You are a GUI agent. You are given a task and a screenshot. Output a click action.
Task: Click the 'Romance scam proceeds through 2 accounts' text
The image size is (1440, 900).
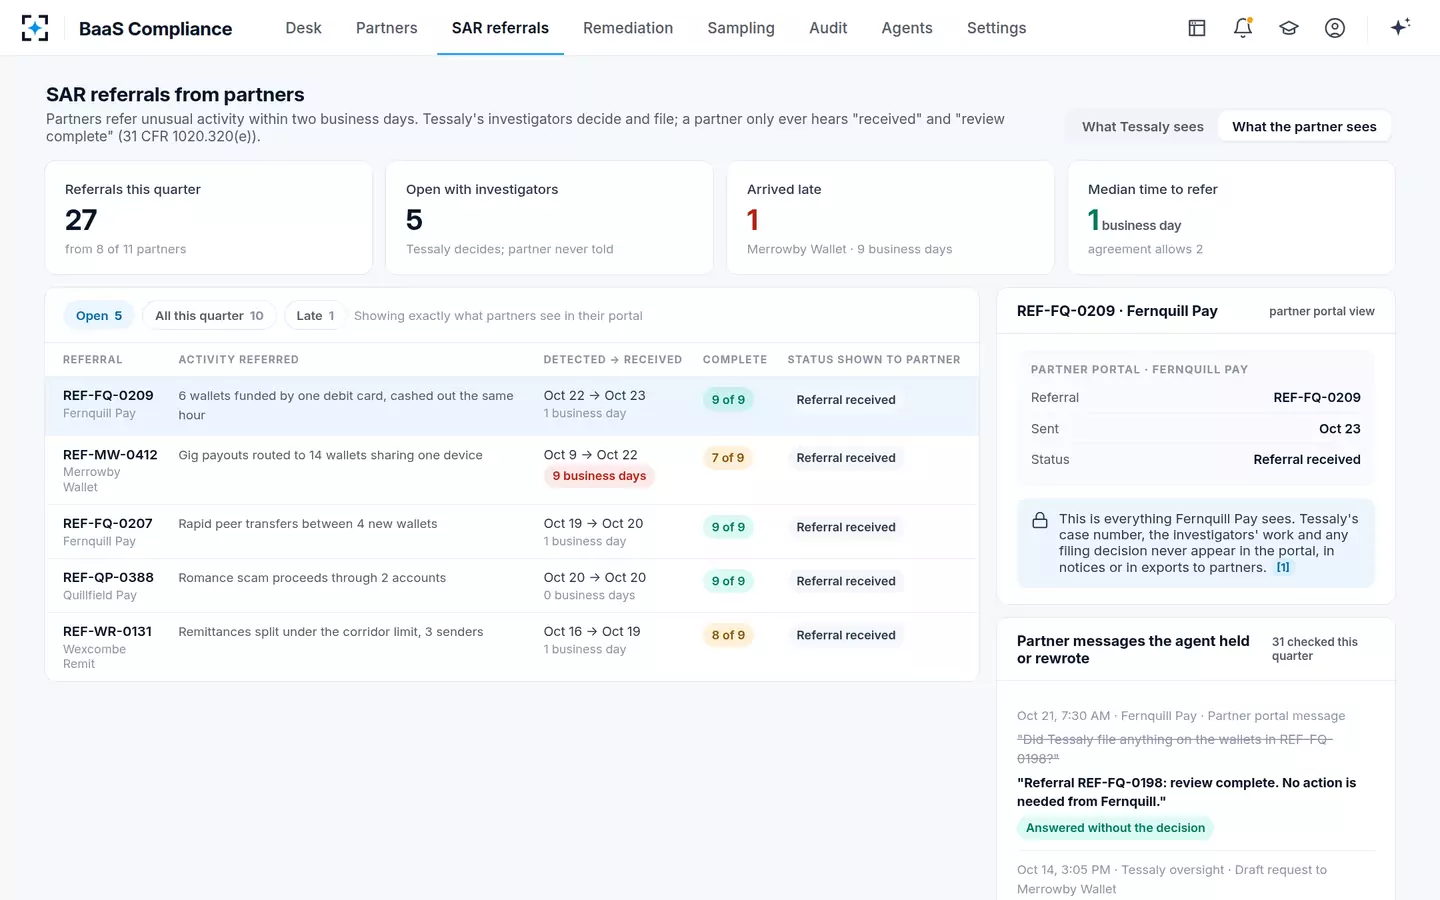(x=312, y=578)
